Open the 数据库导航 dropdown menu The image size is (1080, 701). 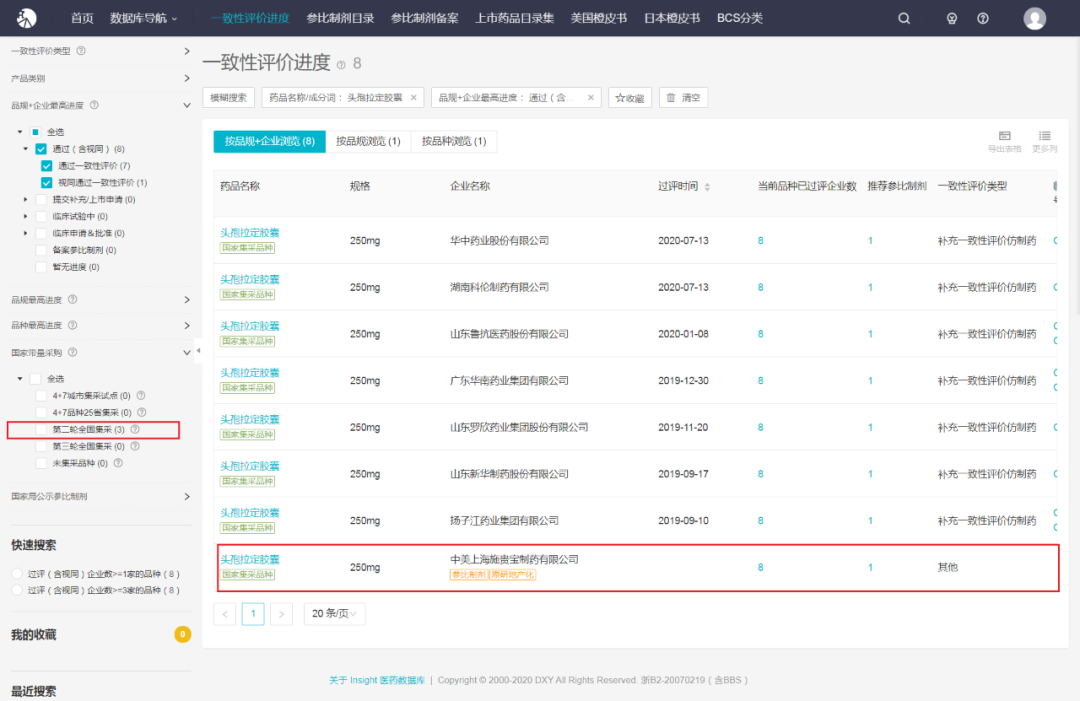(x=144, y=19)
